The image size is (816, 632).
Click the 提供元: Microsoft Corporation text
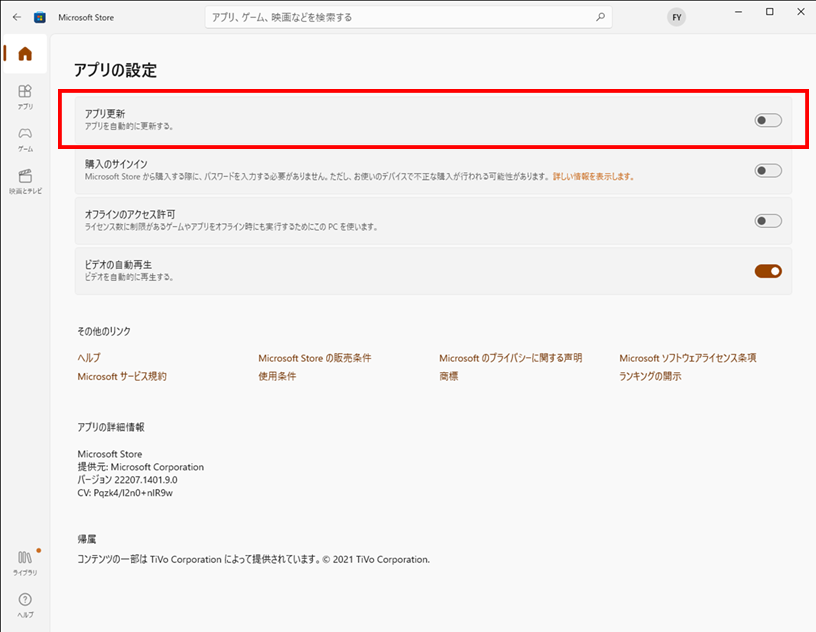pyautogui.click(x=141, y=467)
